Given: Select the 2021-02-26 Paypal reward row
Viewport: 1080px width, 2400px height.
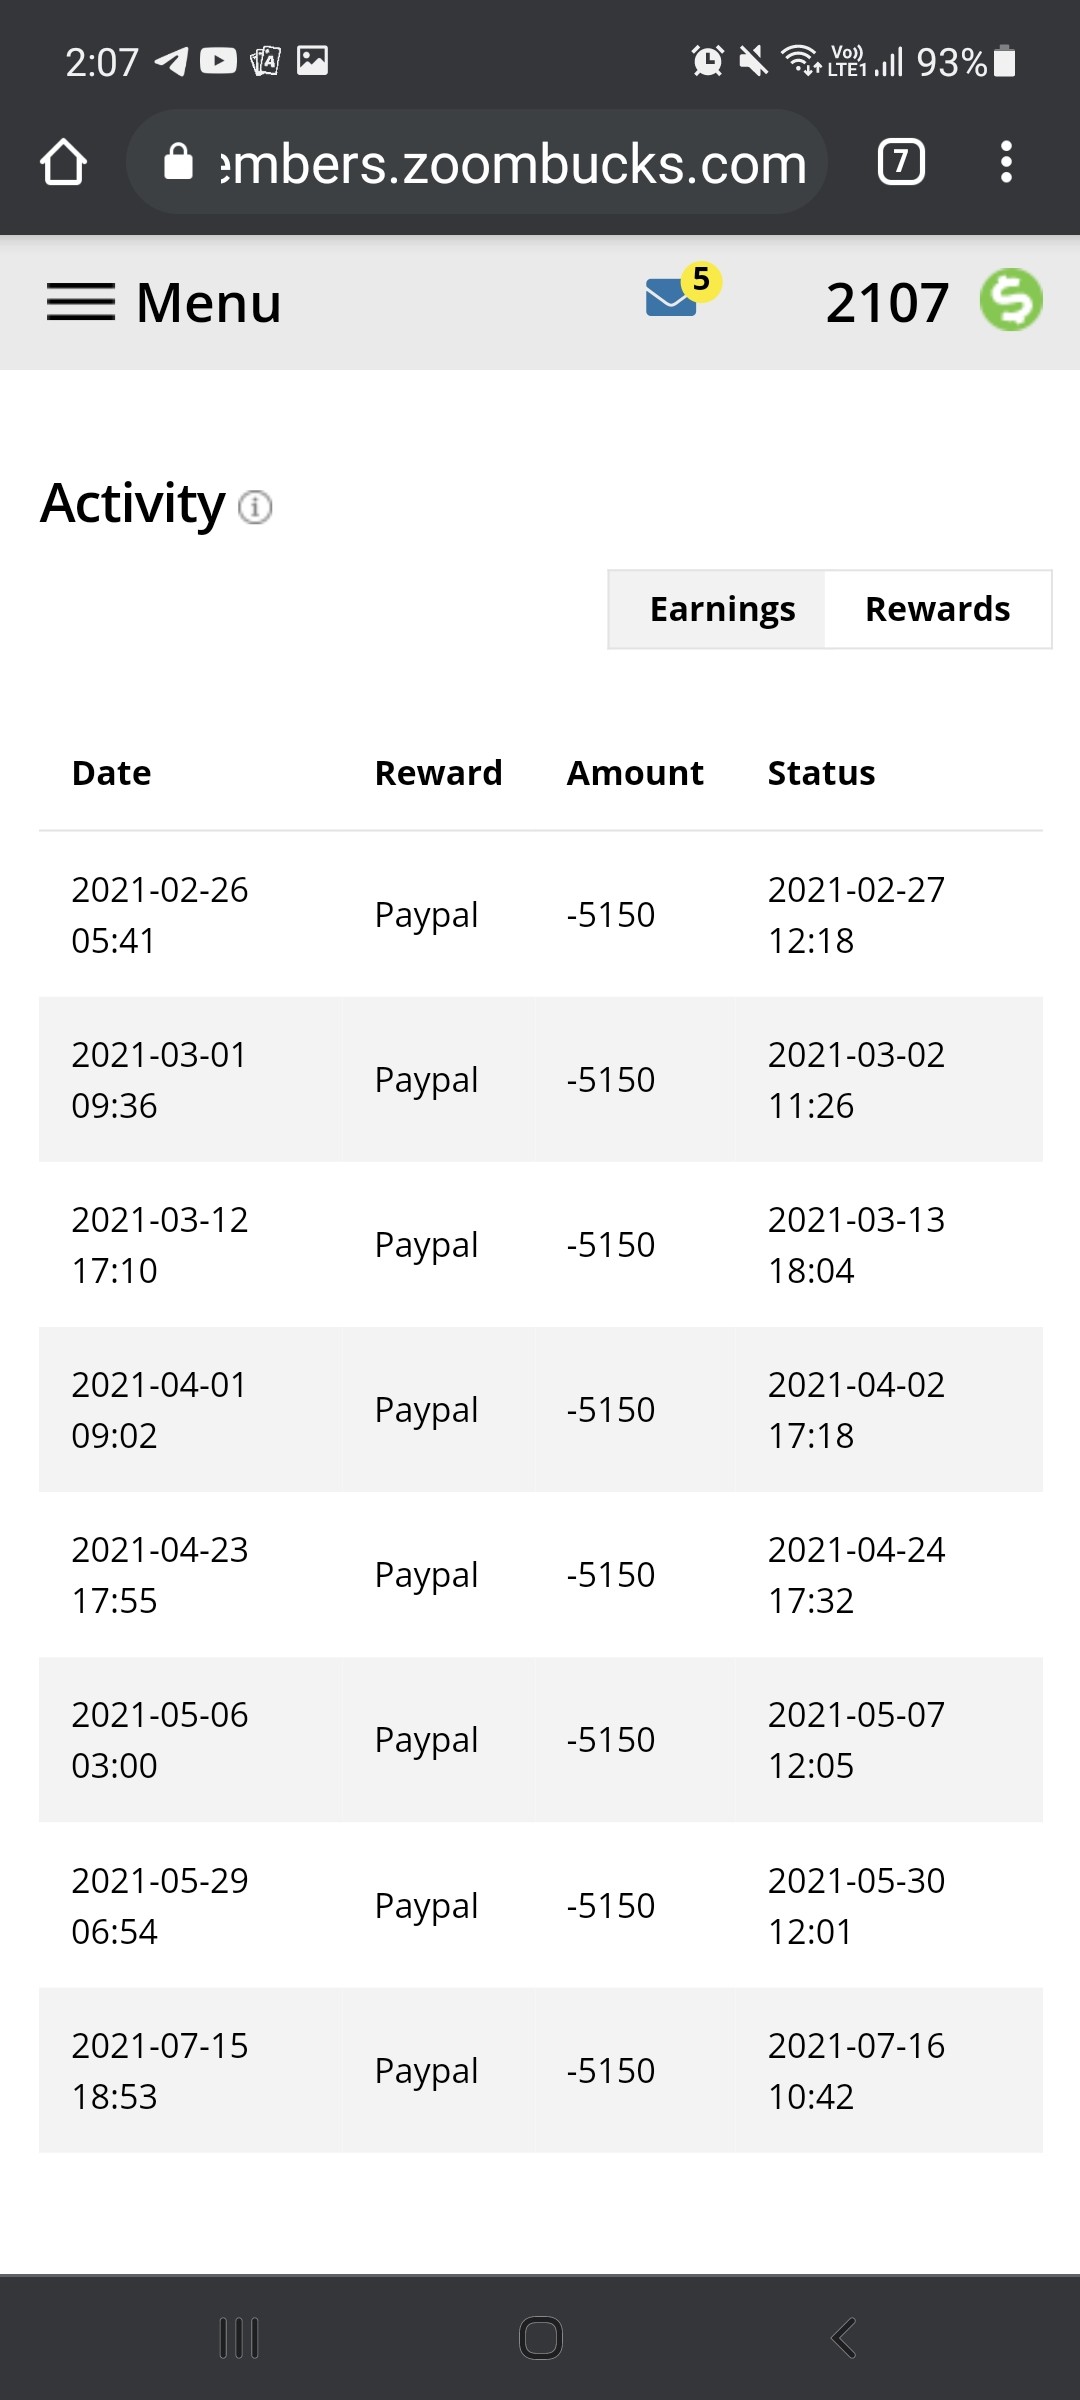Looking at the screenshot, I should (541, 914).
